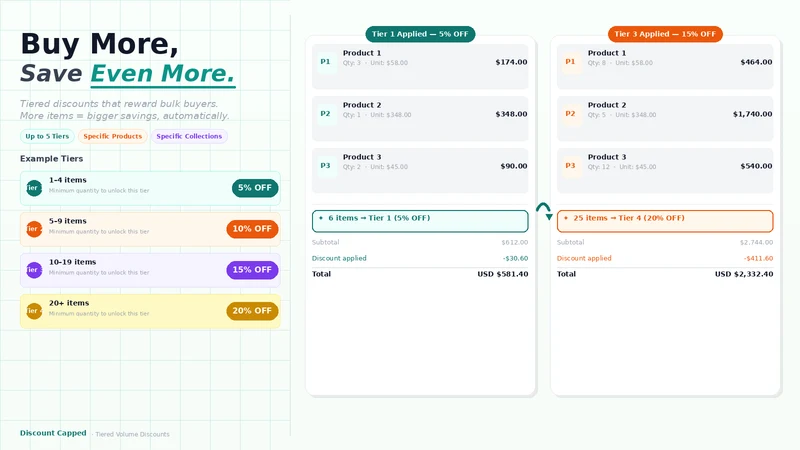
Task: Click the 20+ items tier label
Action: [x=69, y=303]
